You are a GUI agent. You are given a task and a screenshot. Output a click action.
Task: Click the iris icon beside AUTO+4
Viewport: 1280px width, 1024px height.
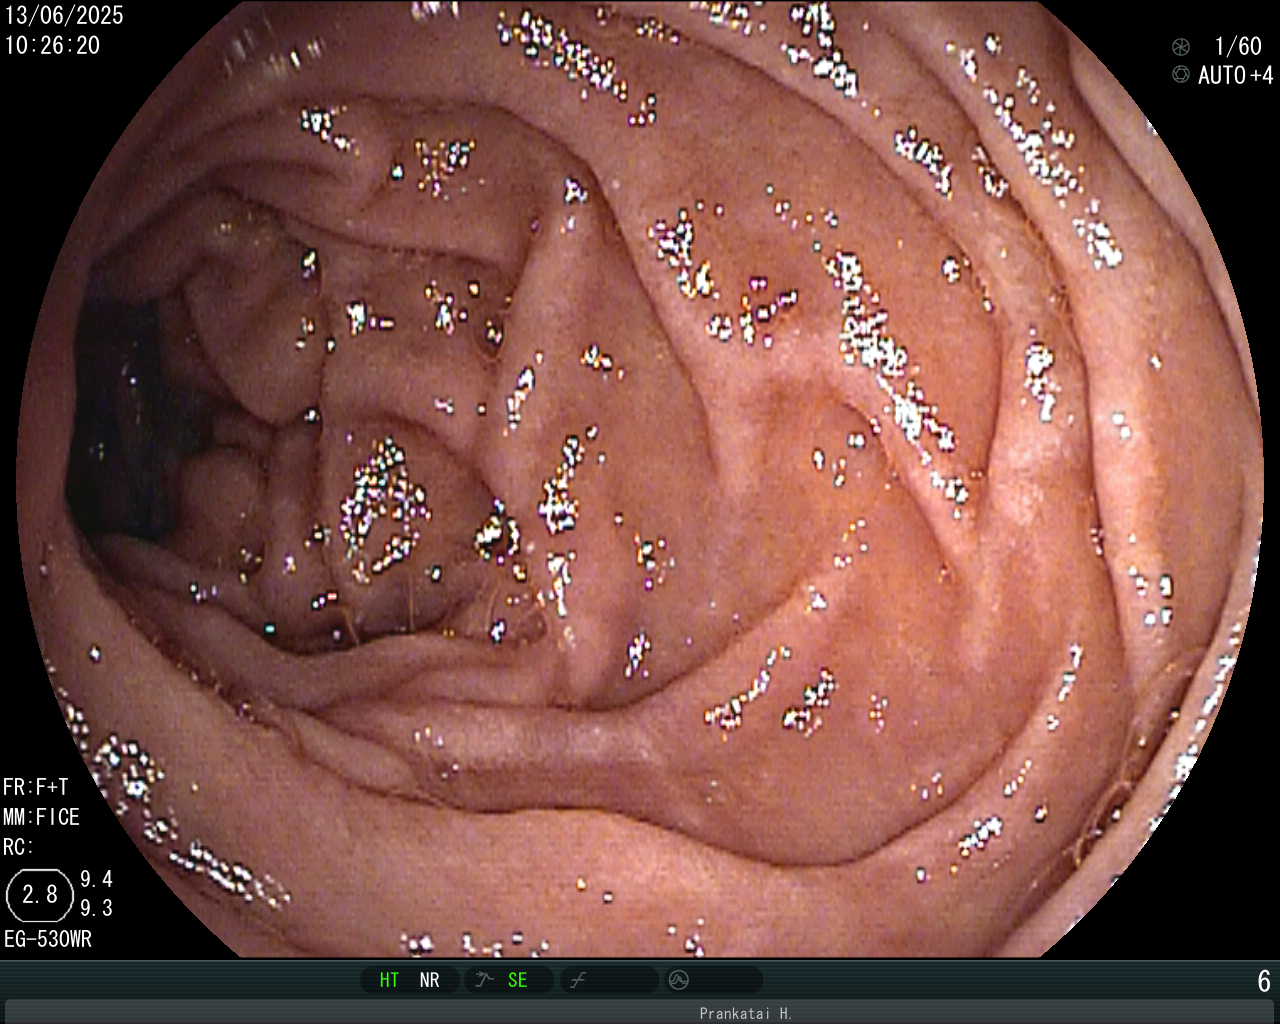(1181, 75)
